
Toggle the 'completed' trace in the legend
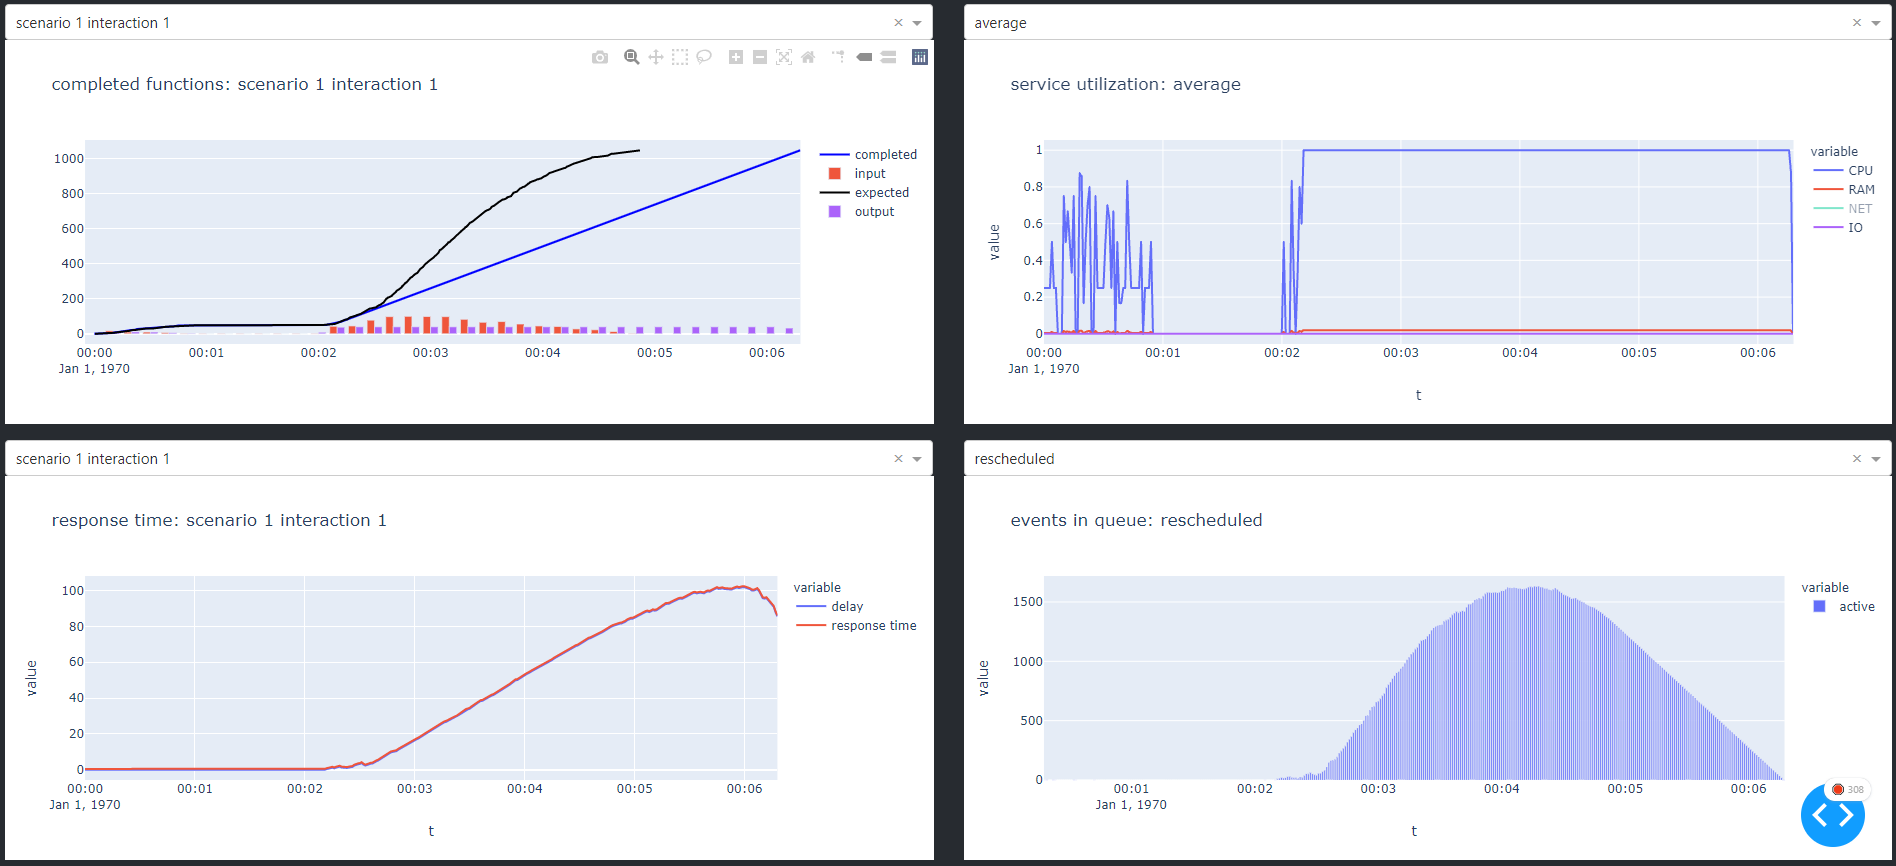[884, 155]
